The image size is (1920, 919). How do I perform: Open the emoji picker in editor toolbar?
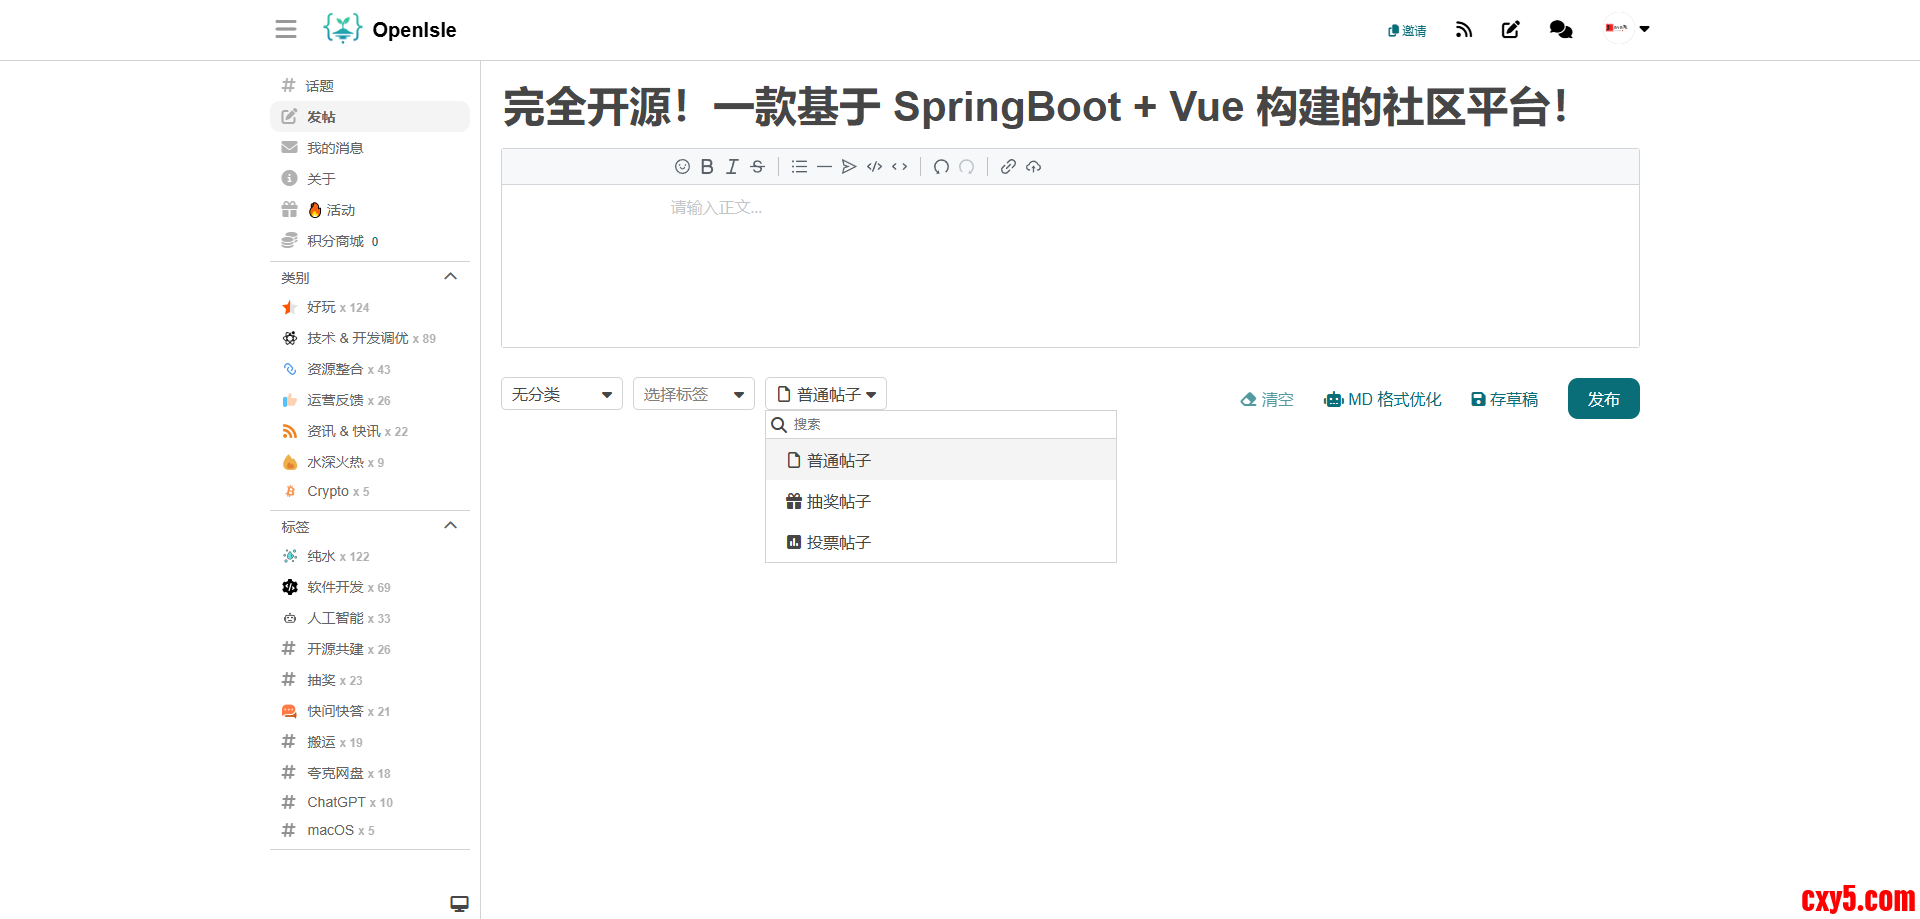(x=682, y=167)
